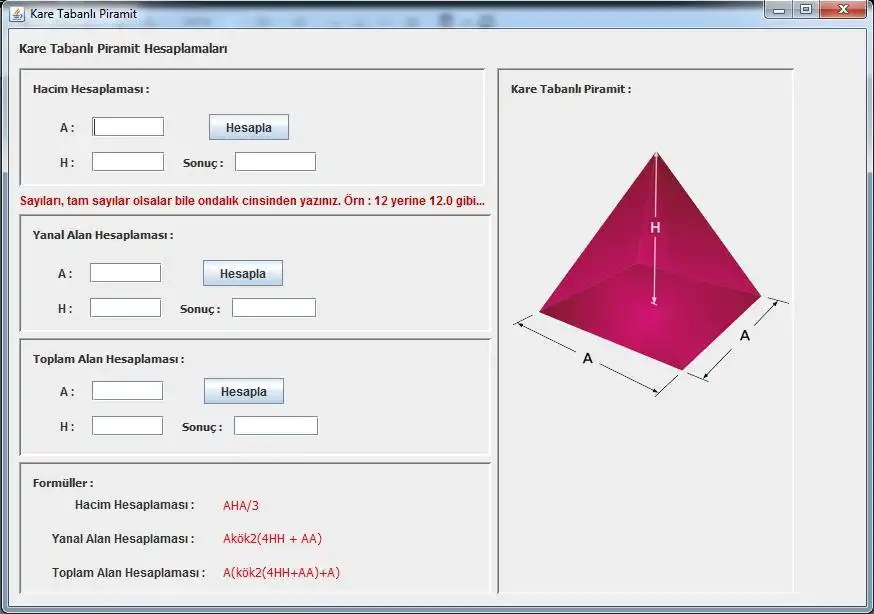Screen dimensions: 874x614
Task: Click the A input field under Hacim Hesaplaması
Action: 128,126
